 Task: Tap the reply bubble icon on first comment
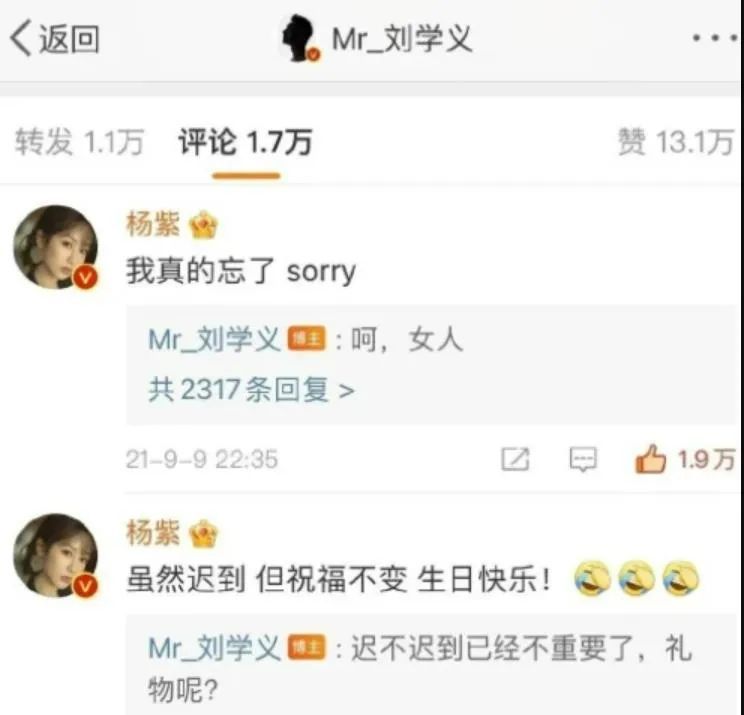pos(583,459)
